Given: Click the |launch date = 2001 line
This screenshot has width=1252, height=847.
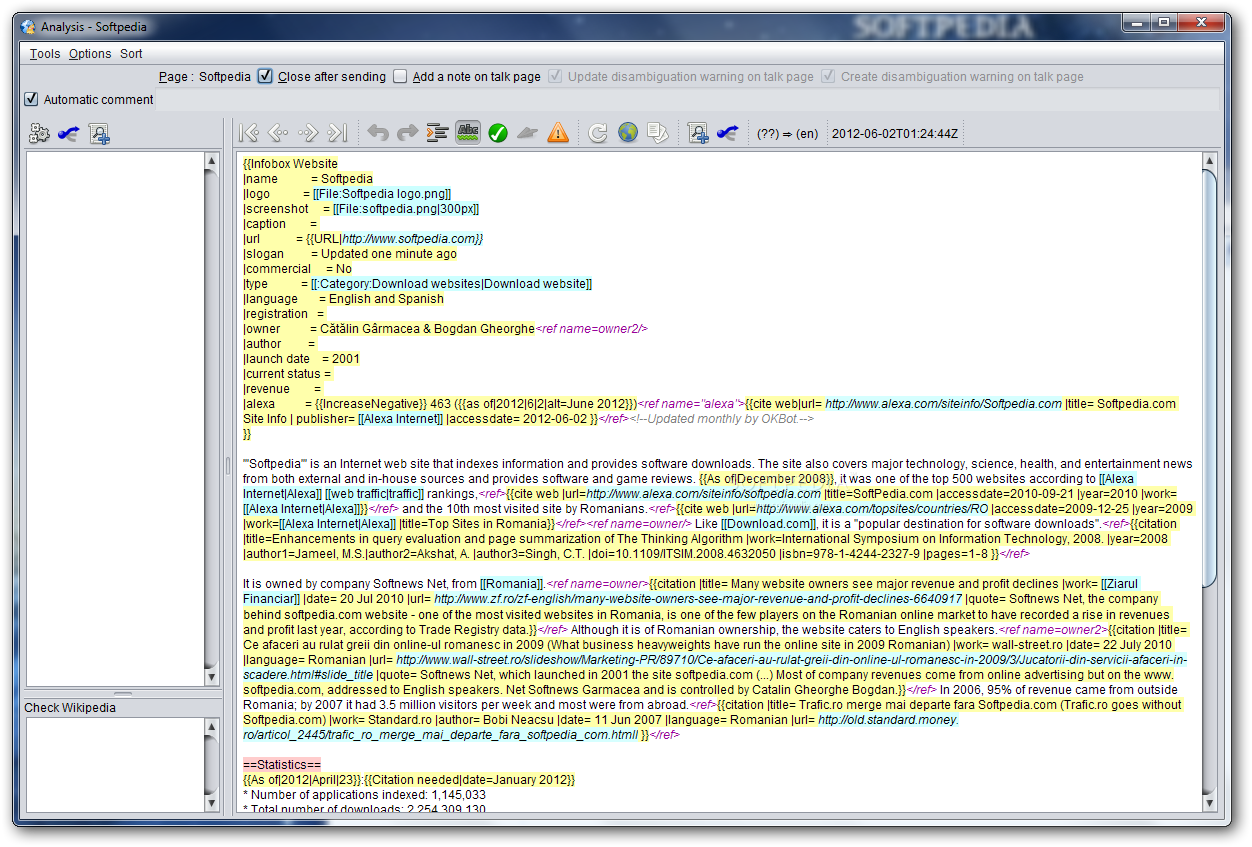Looking at the screenshot, I should [x=301, y=359].
